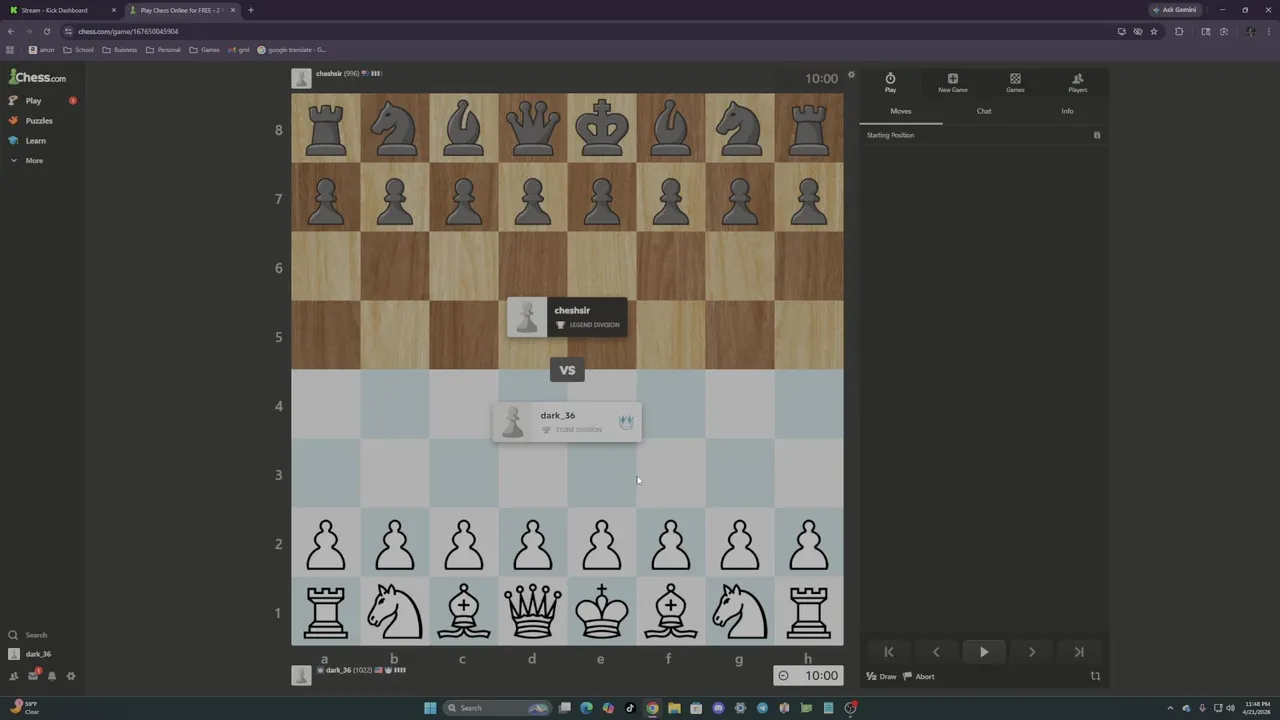Open Discord from the taskbar
Viewport: 1280px width, 720px height.
pos(718,708)
